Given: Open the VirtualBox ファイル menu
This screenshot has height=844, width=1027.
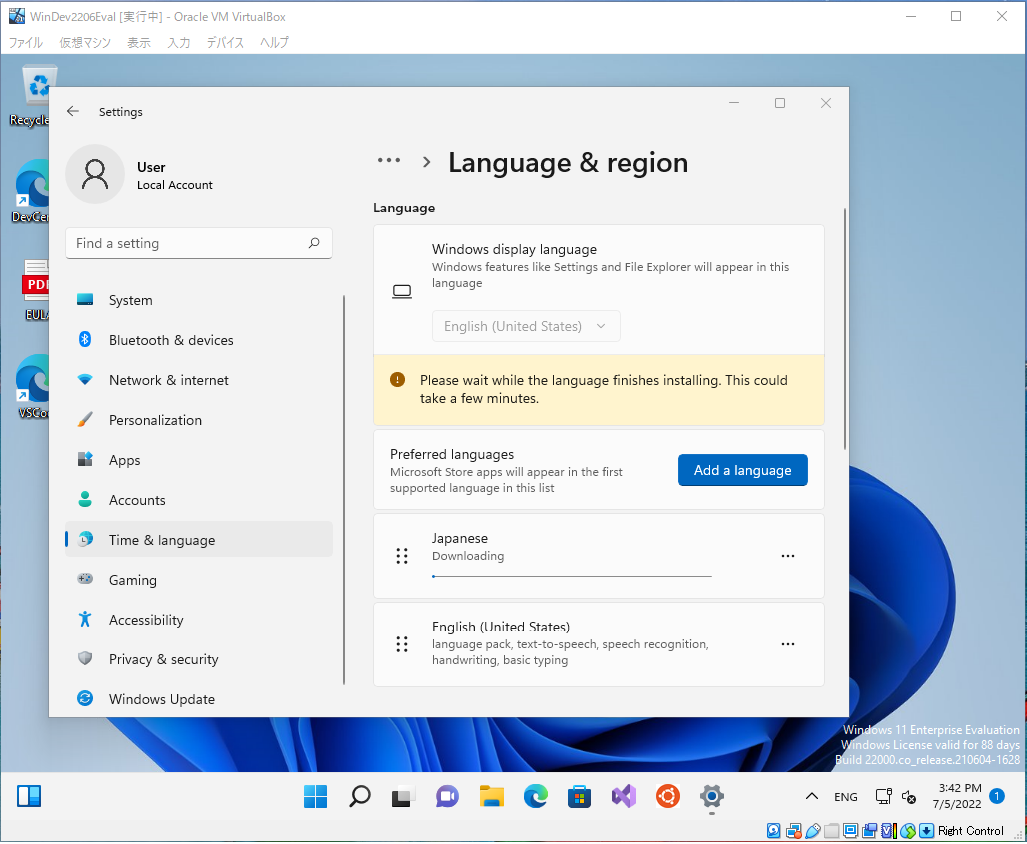Looking at the screenshot, I should pos(26,43).
